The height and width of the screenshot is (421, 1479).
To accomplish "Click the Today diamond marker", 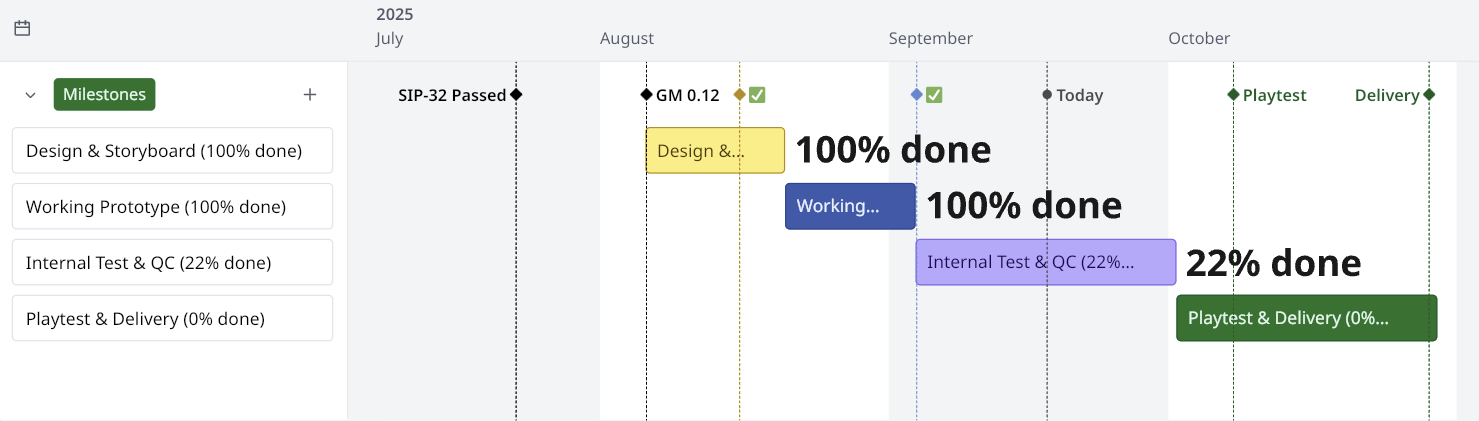I will [x=1047, y=95].
